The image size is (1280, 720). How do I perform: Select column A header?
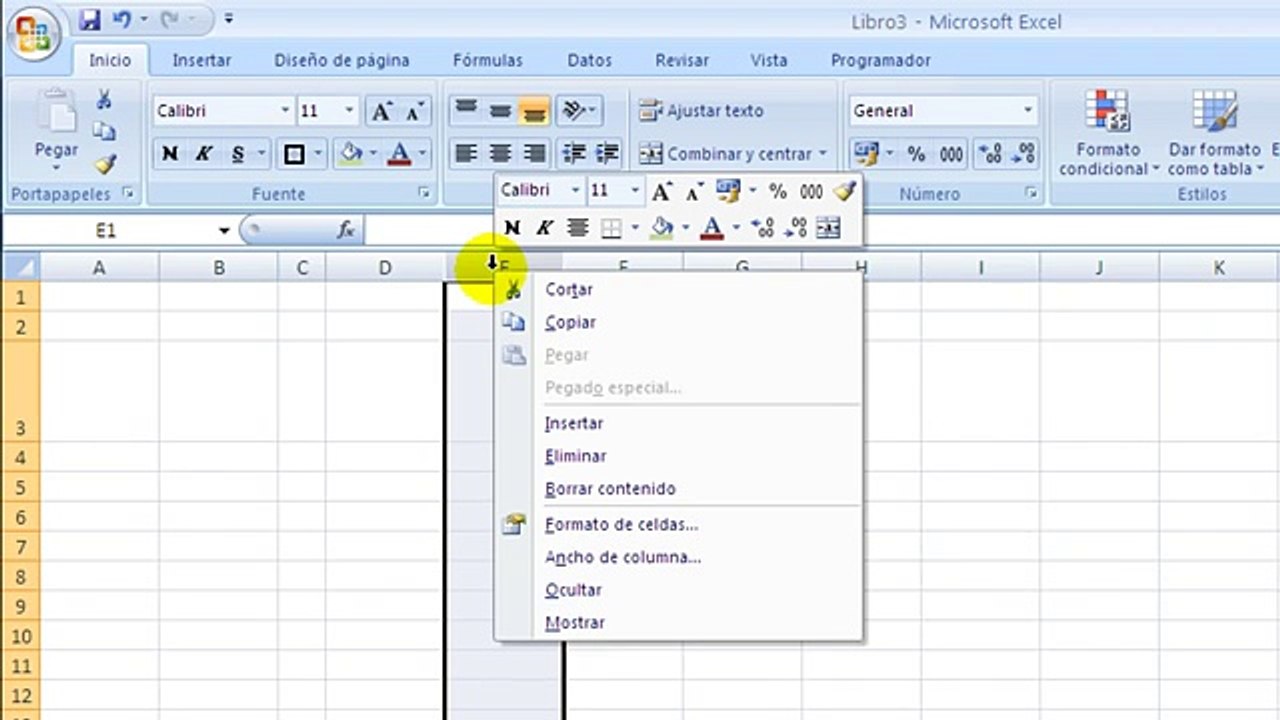(x=99, y=267)
